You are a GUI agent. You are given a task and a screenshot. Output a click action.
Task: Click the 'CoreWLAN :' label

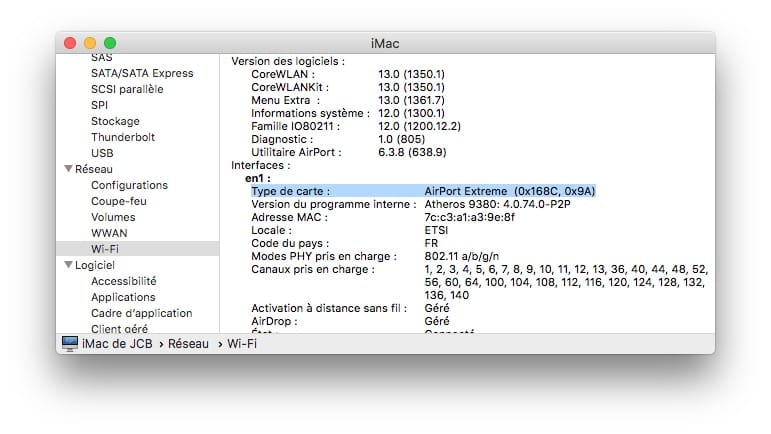[x=283, y=74]
